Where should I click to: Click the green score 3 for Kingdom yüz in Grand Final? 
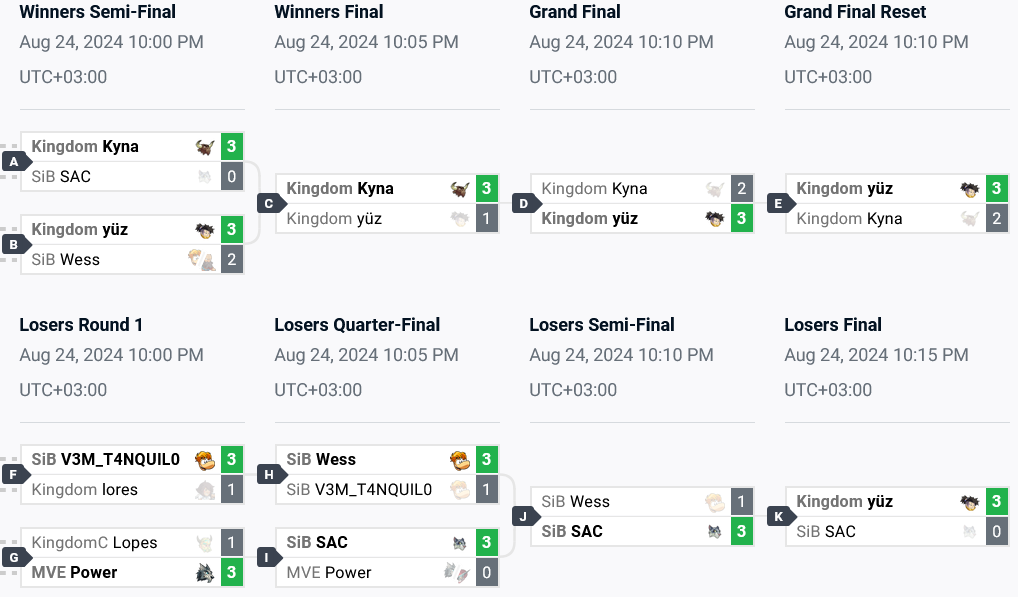click(x=741, y=218)
